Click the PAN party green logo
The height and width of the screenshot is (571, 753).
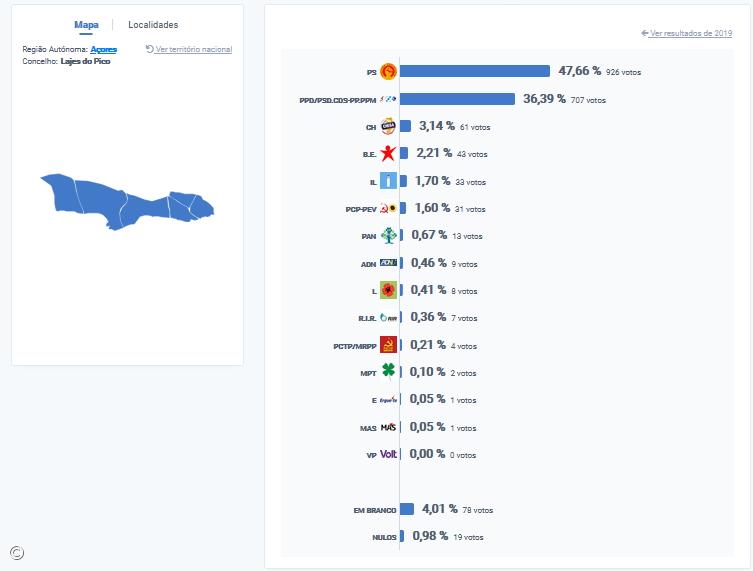[388, 236]
